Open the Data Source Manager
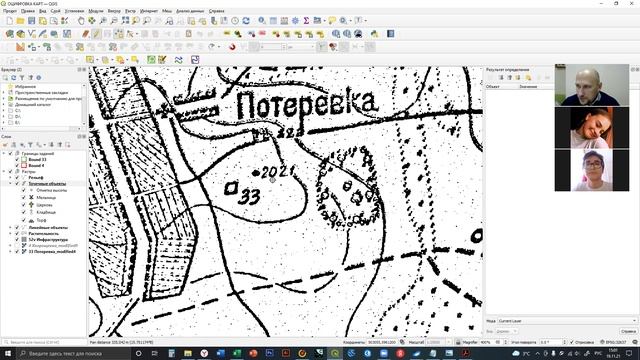The width and height of the screenshot is (640, 360). pos(9,34)
